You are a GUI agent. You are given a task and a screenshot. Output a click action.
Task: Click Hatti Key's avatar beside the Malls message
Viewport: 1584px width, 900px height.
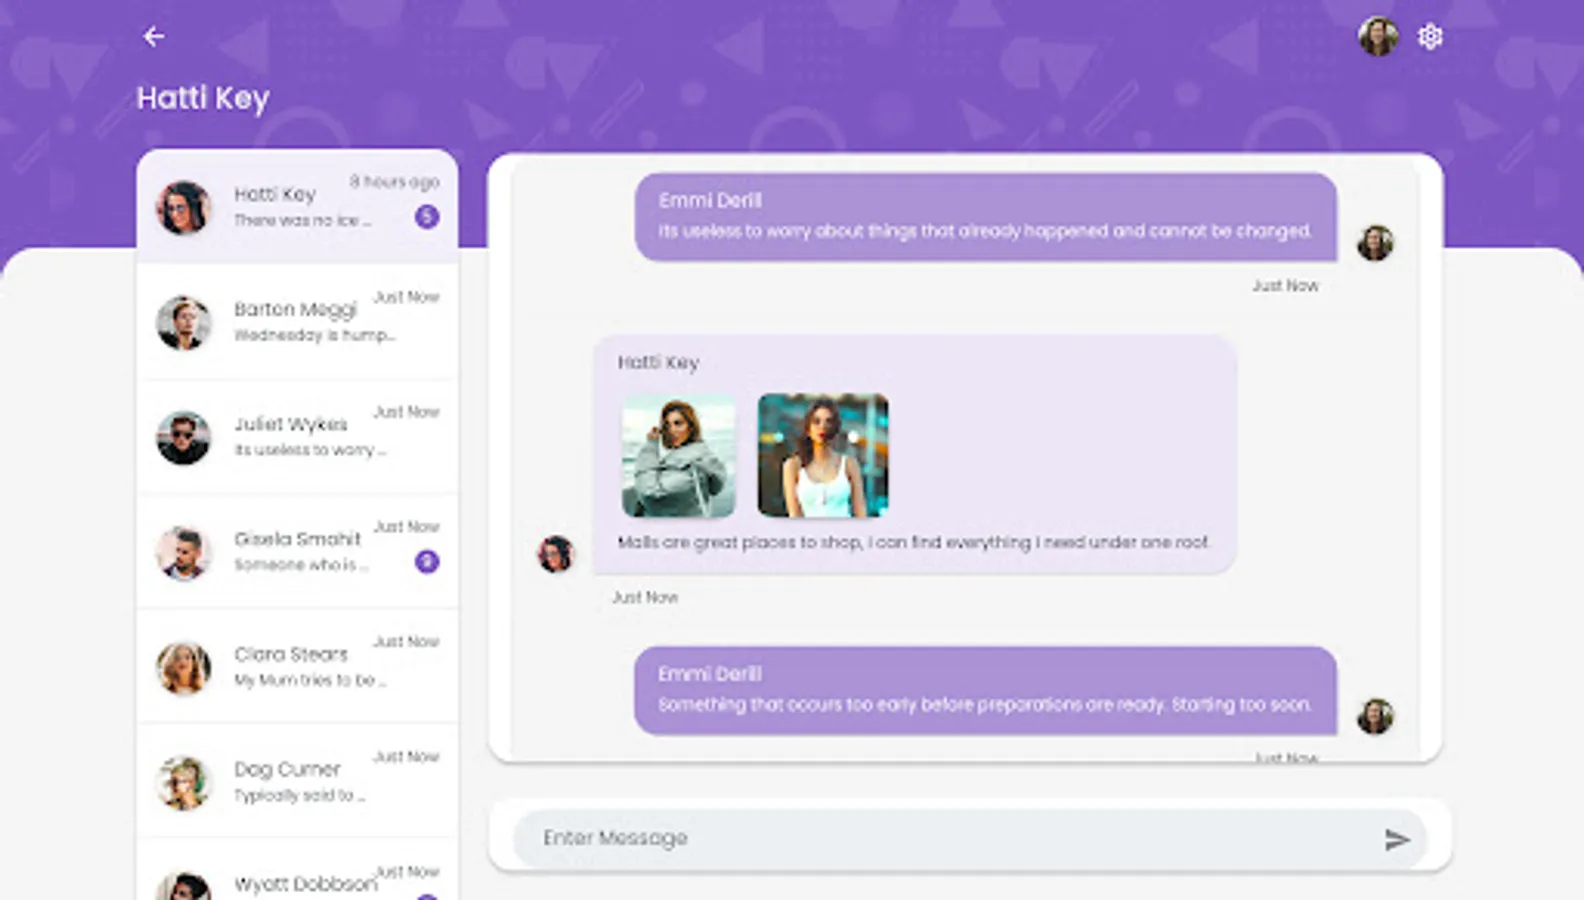(556, 554)
